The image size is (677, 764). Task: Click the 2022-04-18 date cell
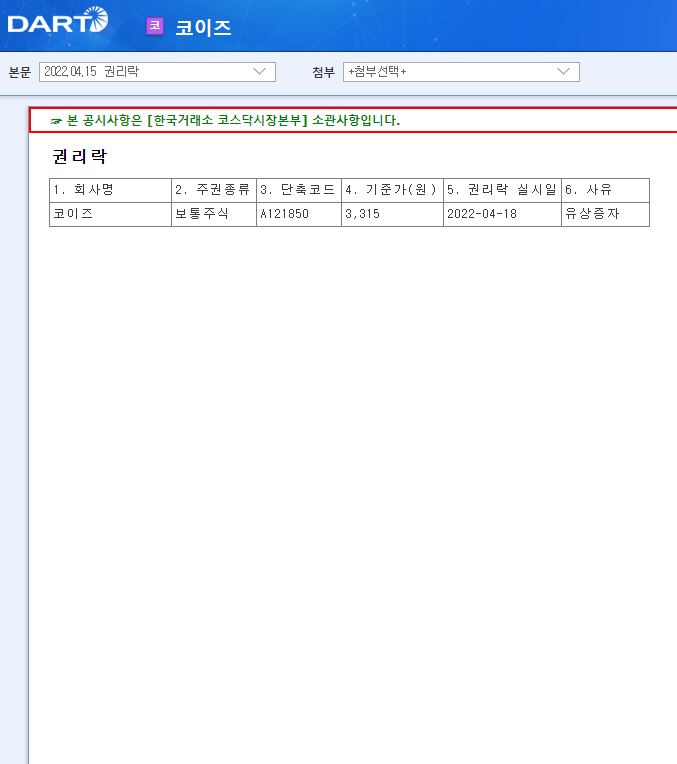point(503,214)
